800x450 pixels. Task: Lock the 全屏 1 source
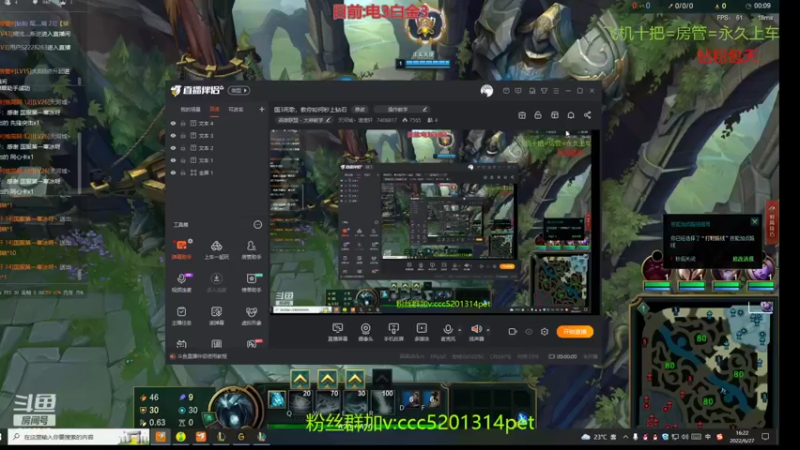[x=183, y=173]
